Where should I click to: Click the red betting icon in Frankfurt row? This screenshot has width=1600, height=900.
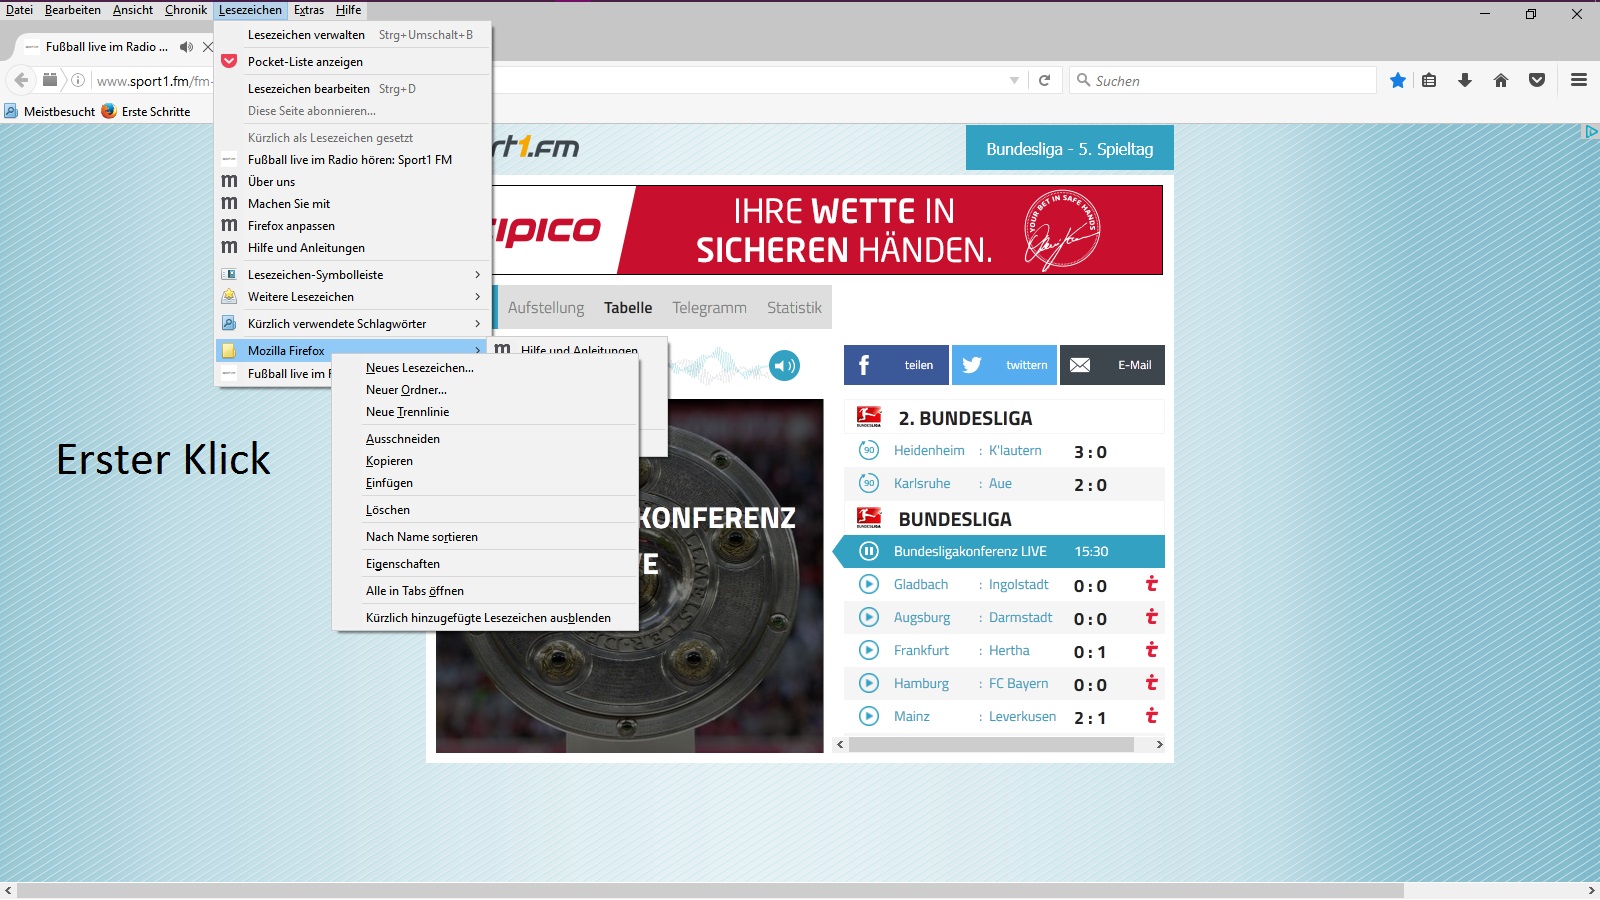click(x=1151, y=649)
